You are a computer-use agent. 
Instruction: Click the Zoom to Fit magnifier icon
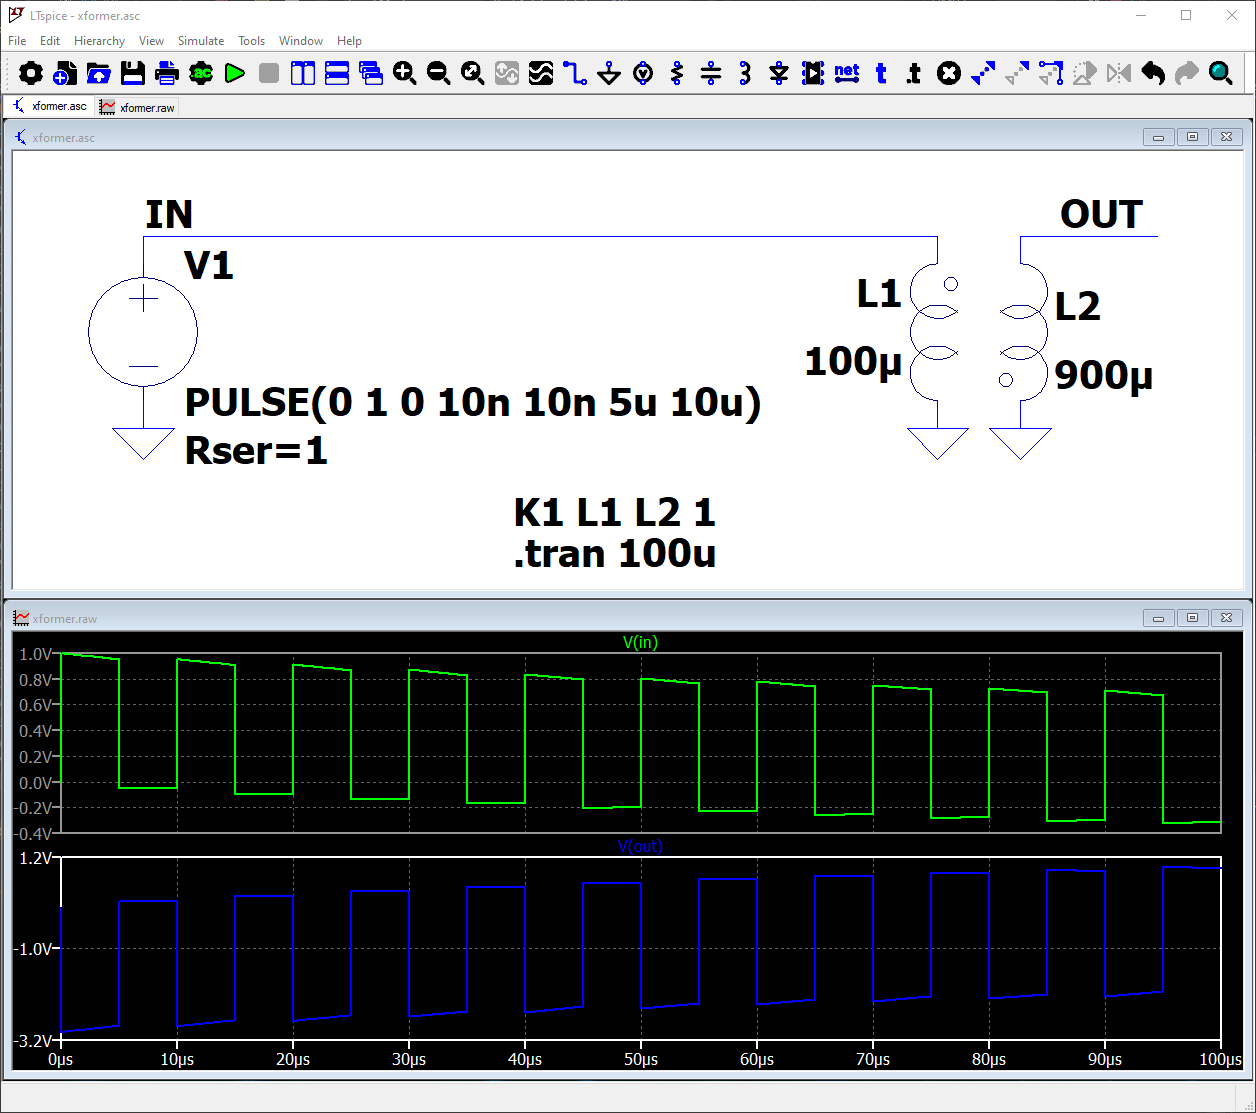click(473, 73)
